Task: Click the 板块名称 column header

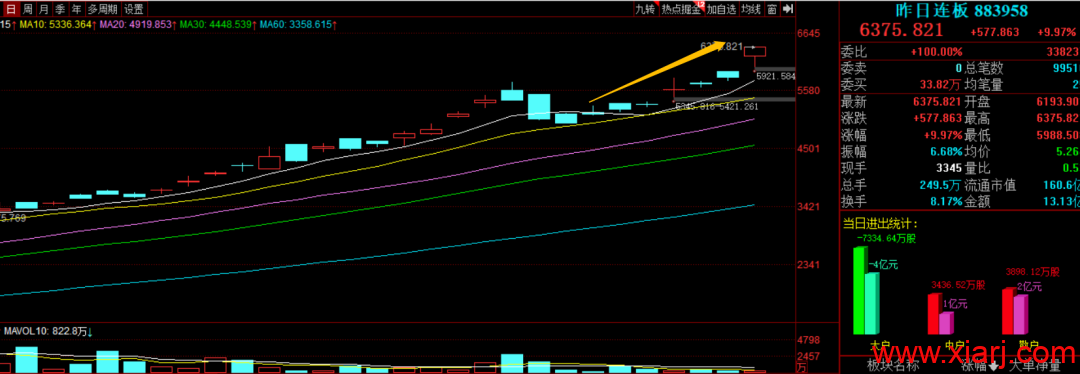Action: click(x=893, y=366)
